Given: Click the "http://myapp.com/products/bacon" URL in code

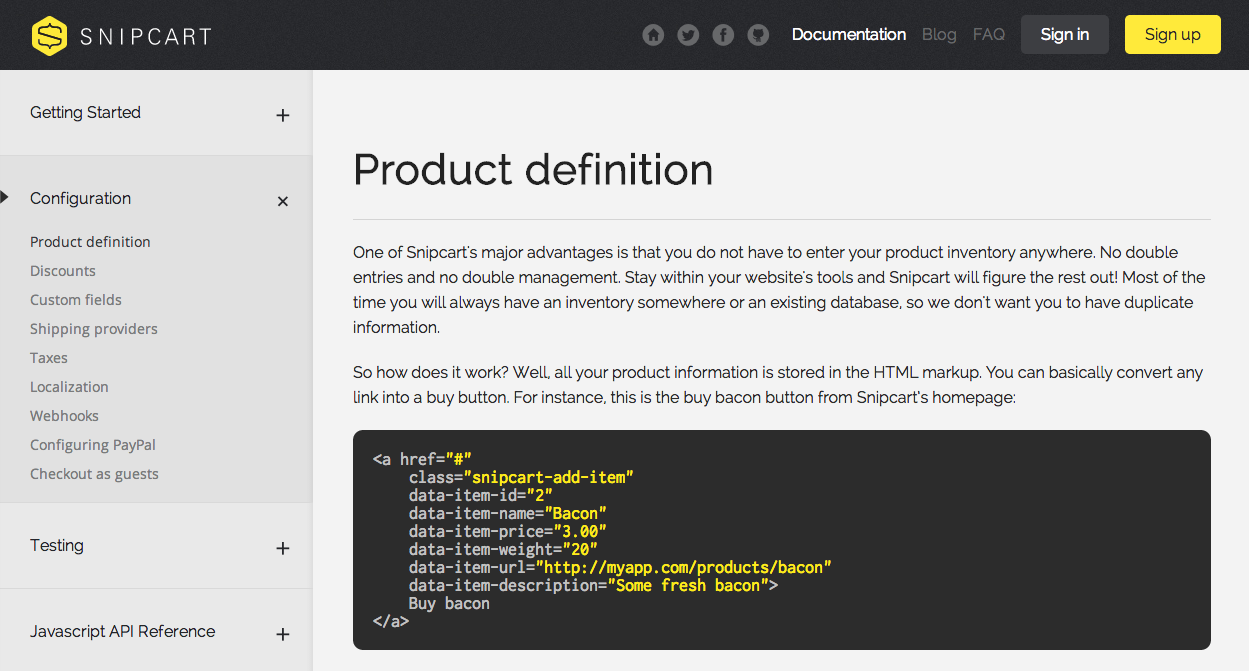Looking at the screenshot, I should [684, 568].
